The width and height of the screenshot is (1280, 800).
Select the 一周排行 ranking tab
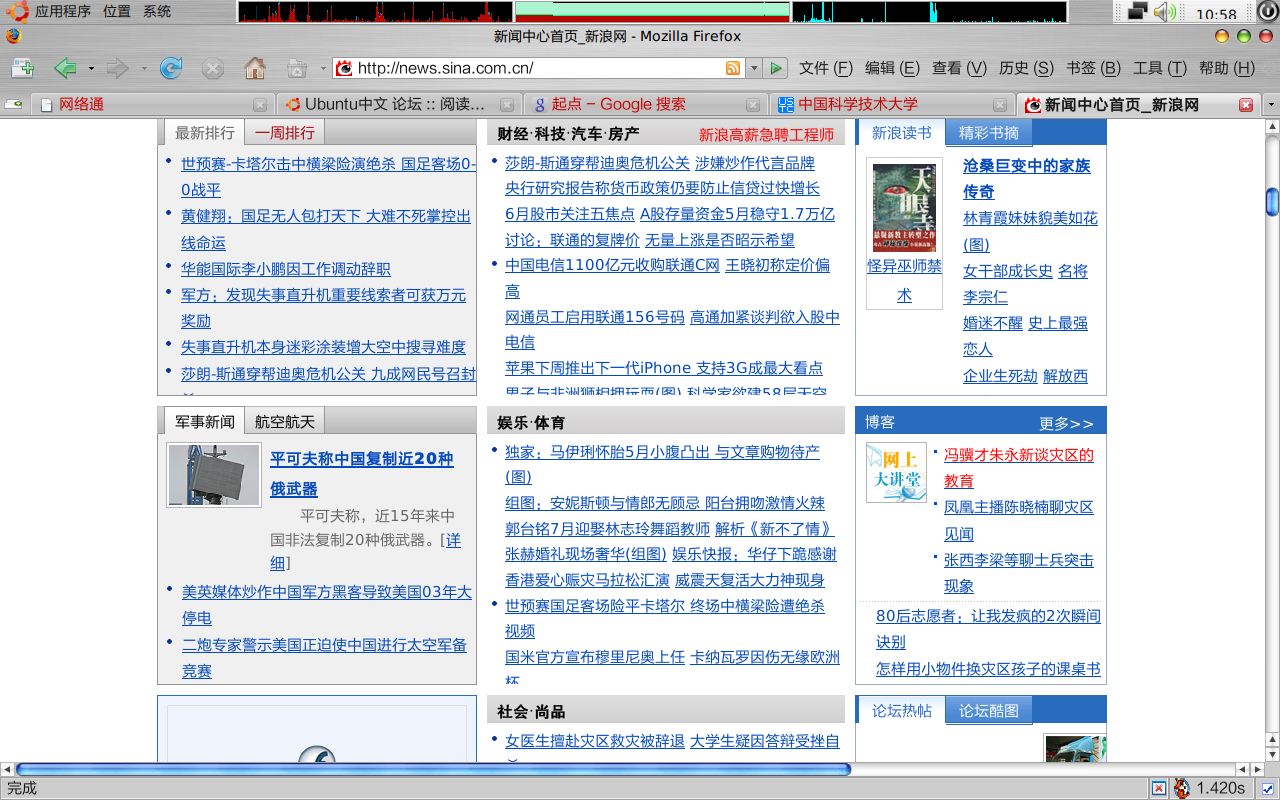click(x=284, y=132)
